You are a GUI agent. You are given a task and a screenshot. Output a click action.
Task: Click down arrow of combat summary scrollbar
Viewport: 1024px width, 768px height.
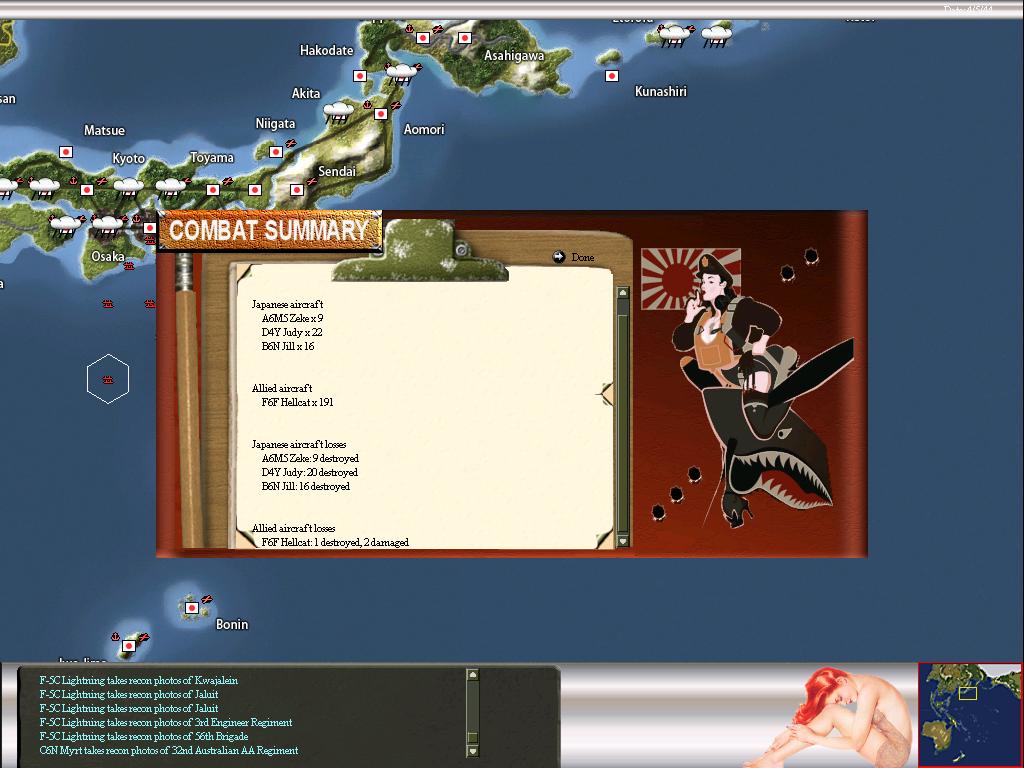622,541
